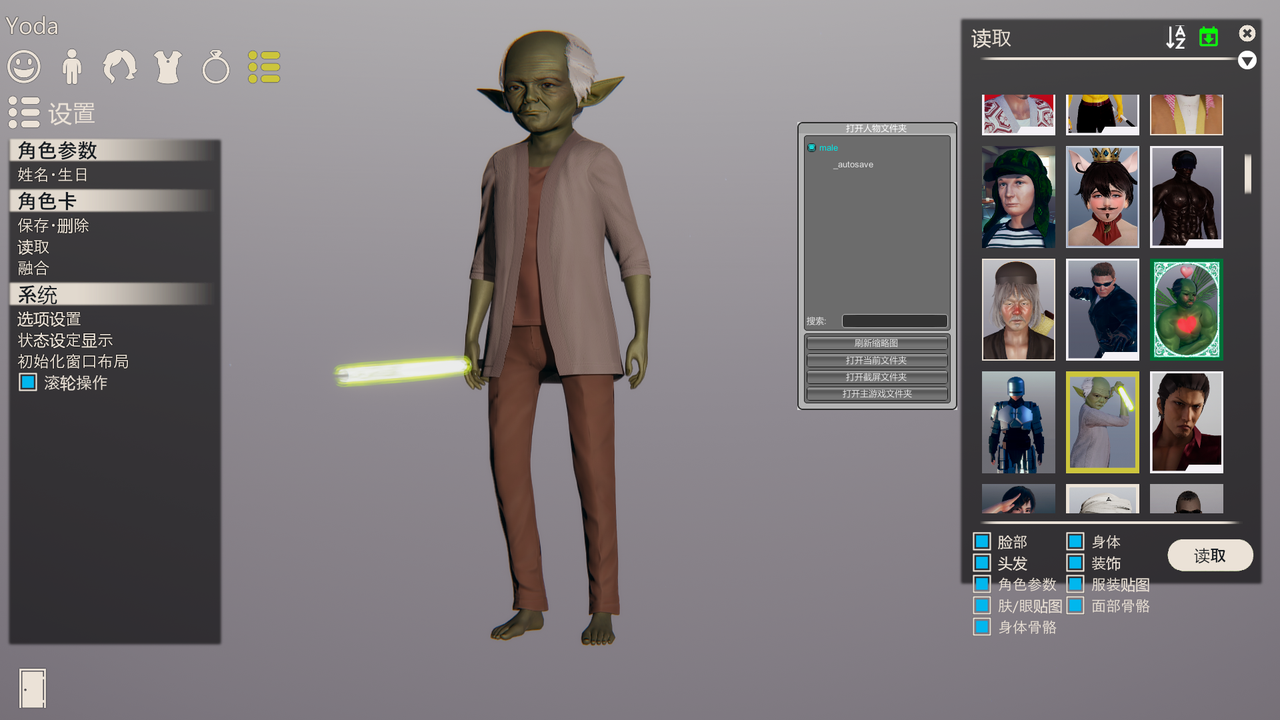Sort cards with the A-Z sort icon

pyautogui.click(x=1176, y=37)
